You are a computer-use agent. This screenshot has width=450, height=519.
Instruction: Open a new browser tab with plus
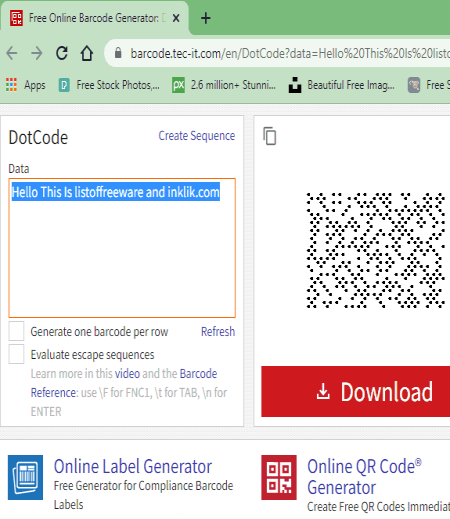[206, 18]
